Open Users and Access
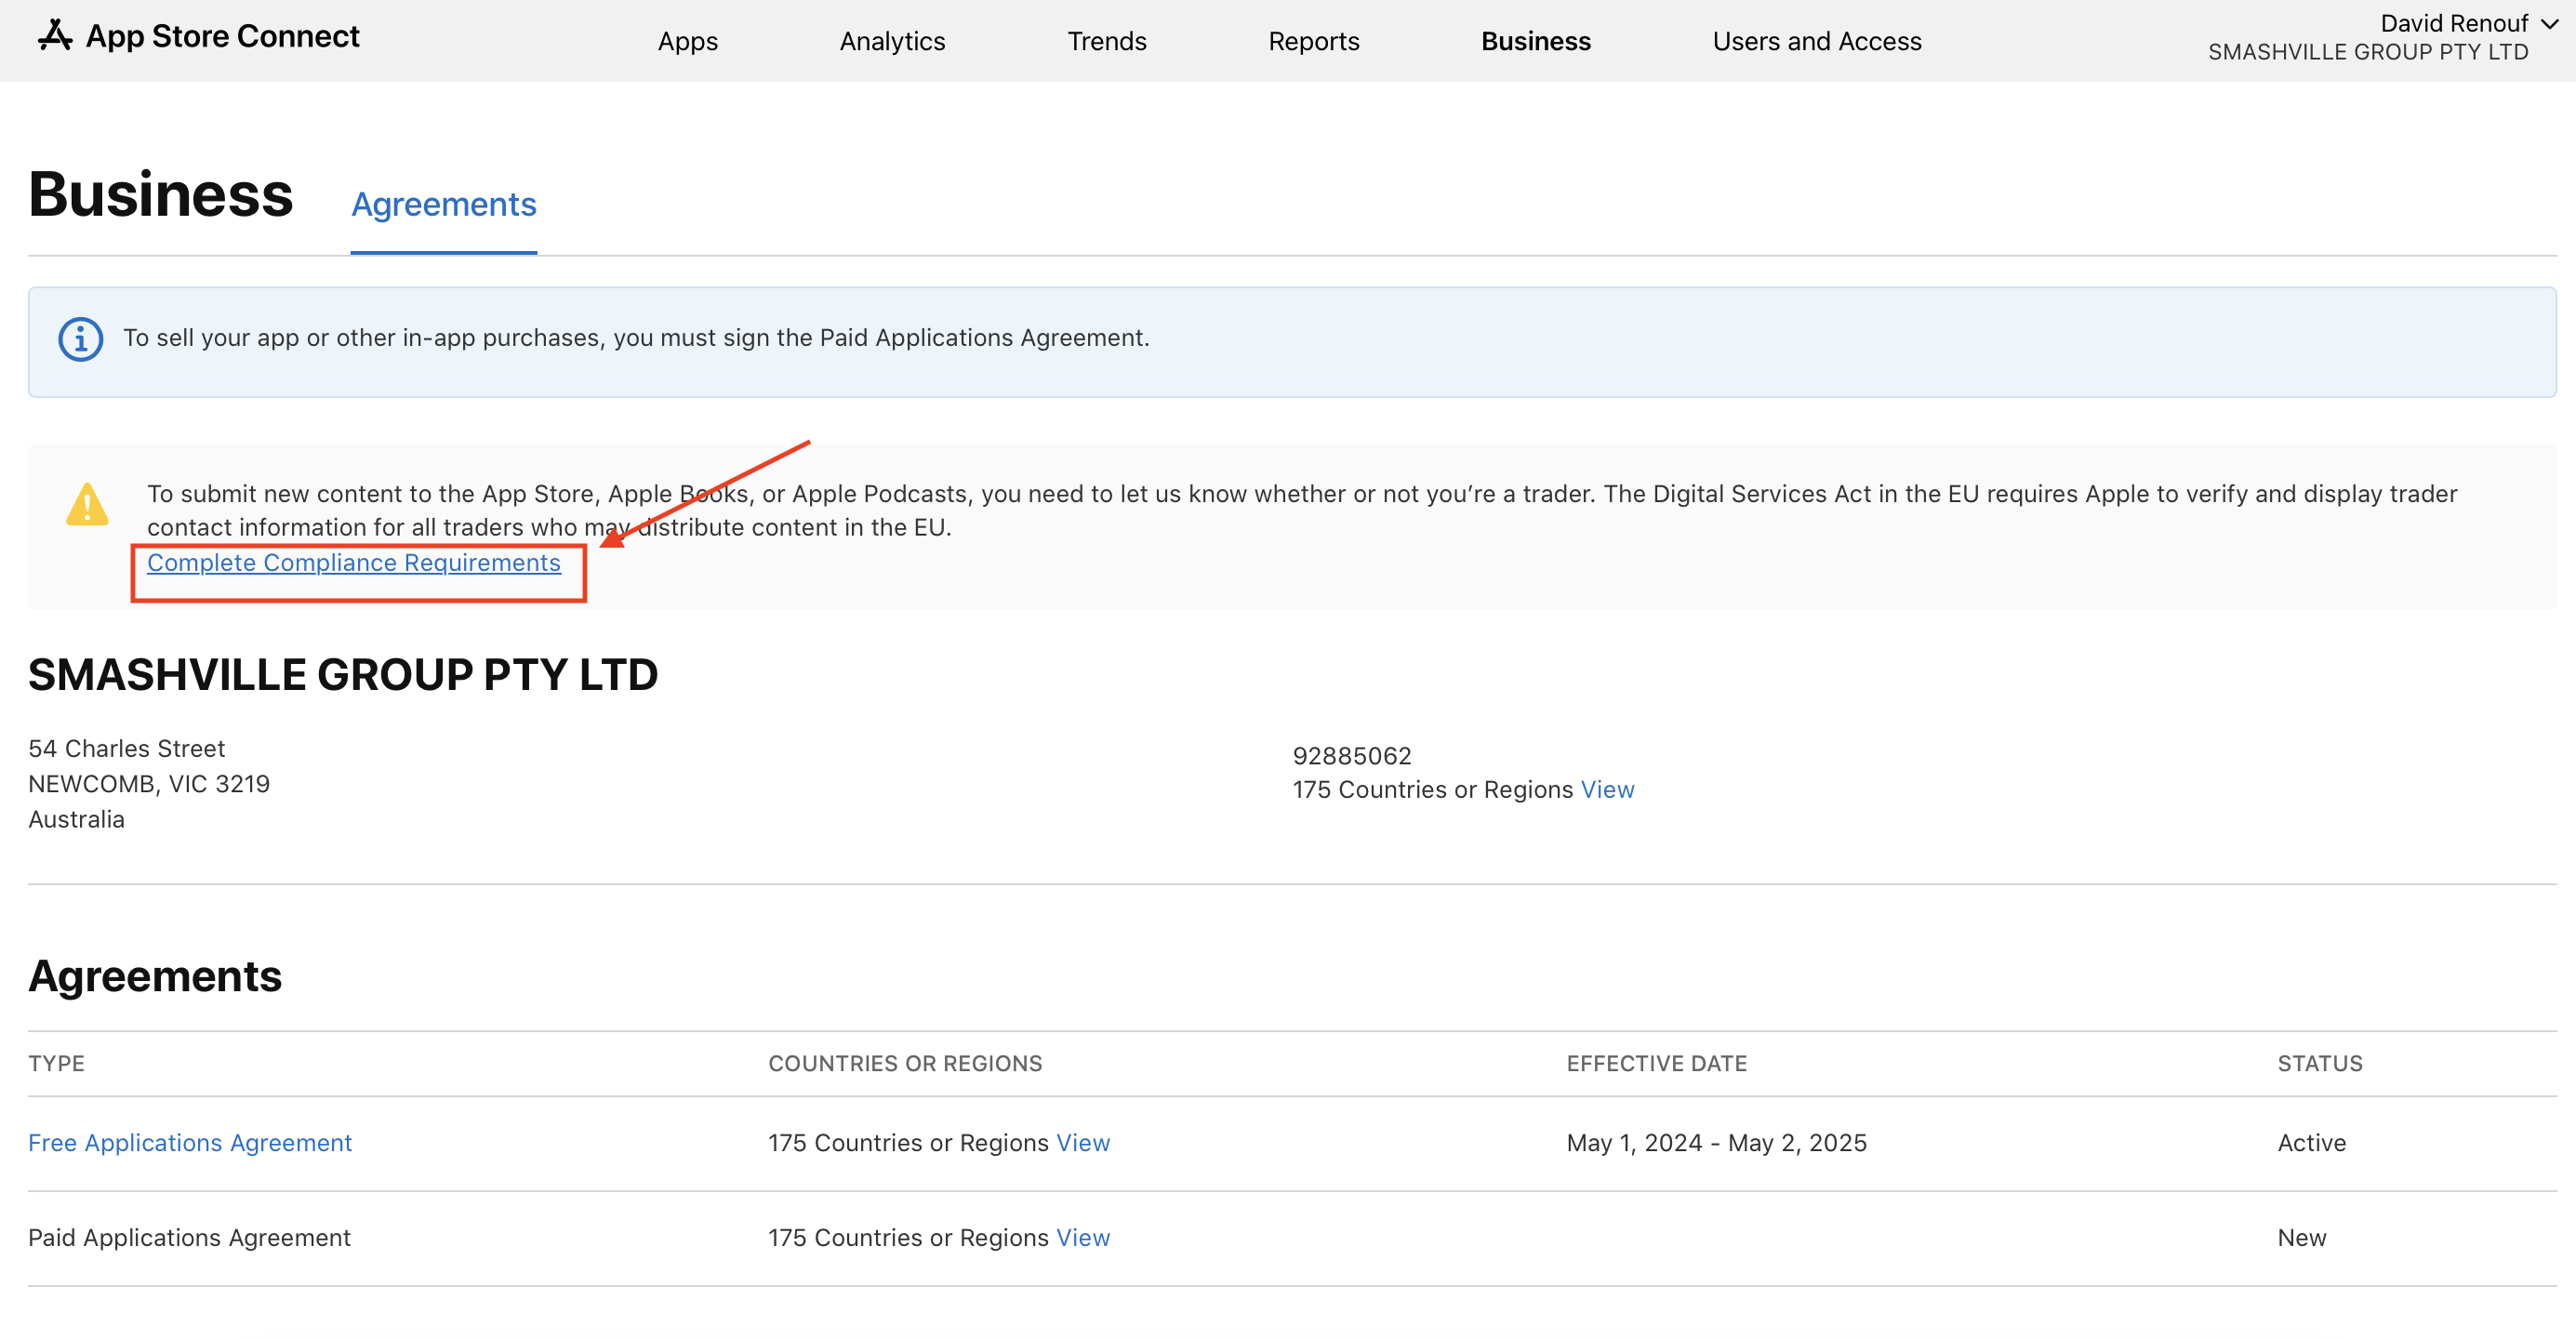The height and width of the screenshot is (1339, 2576). pyautogui.click(x=1816, y=41)
